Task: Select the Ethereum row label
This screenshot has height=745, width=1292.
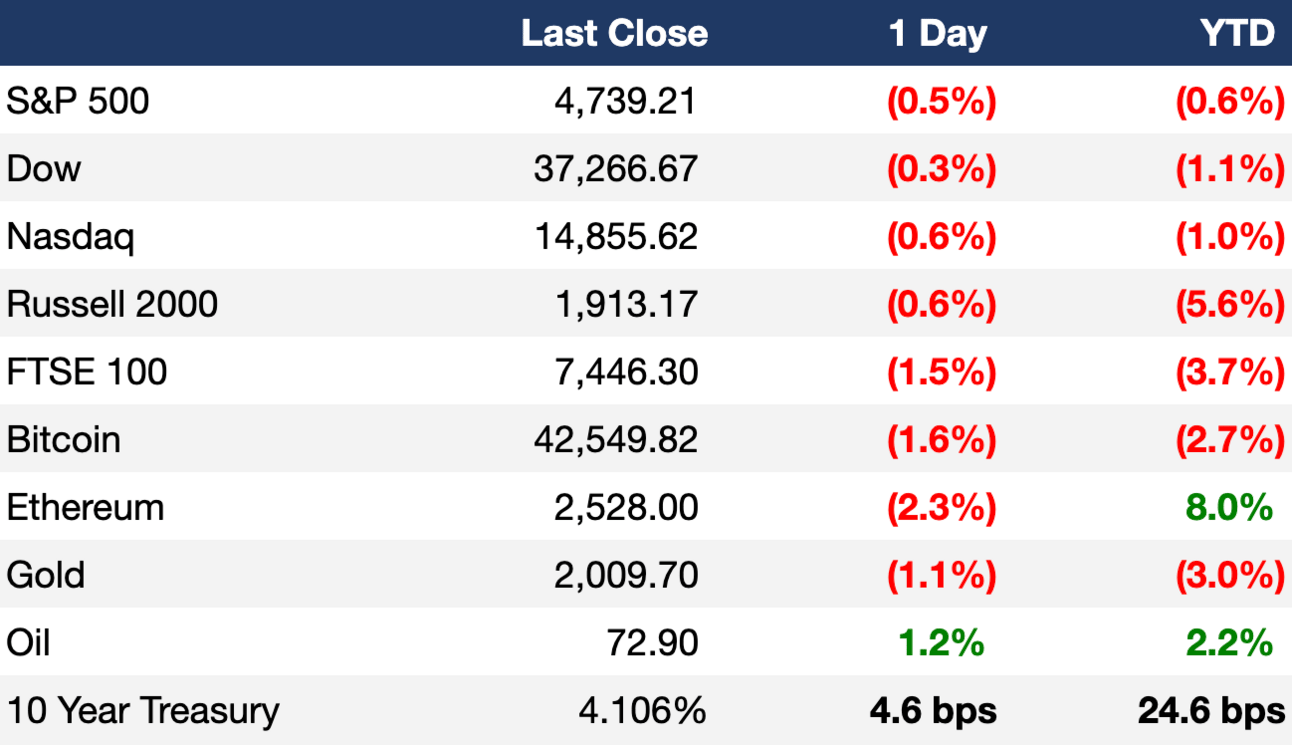Action: click(85, 508)
